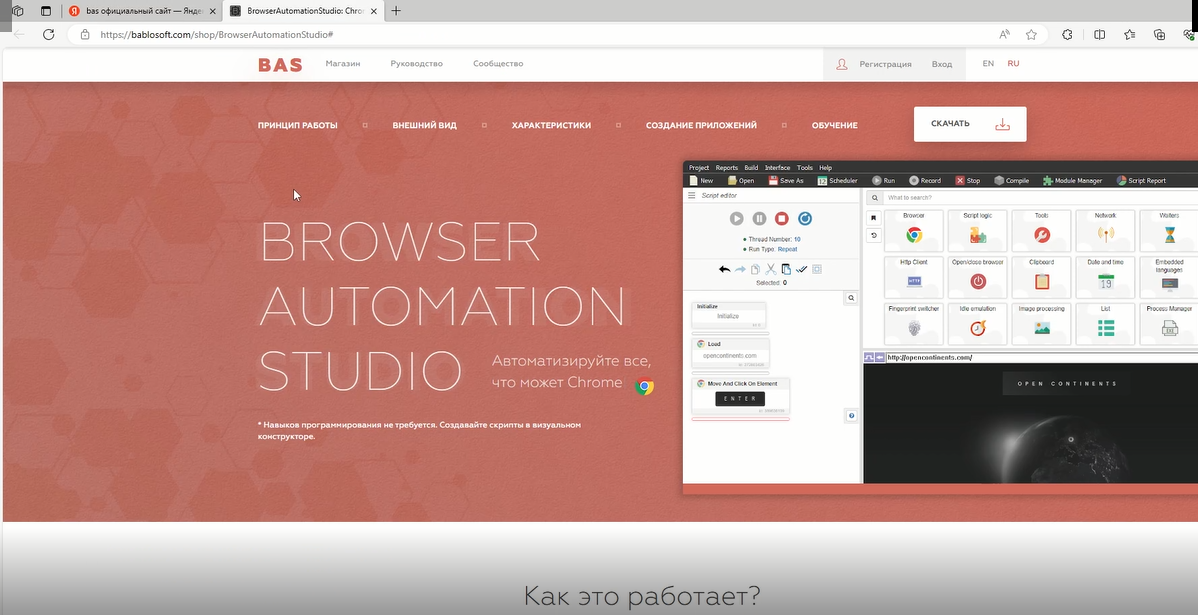This screenshot has width=1198, height=615.
Task: Click Project menu in BAS screenshot
Action: point(698,167)
